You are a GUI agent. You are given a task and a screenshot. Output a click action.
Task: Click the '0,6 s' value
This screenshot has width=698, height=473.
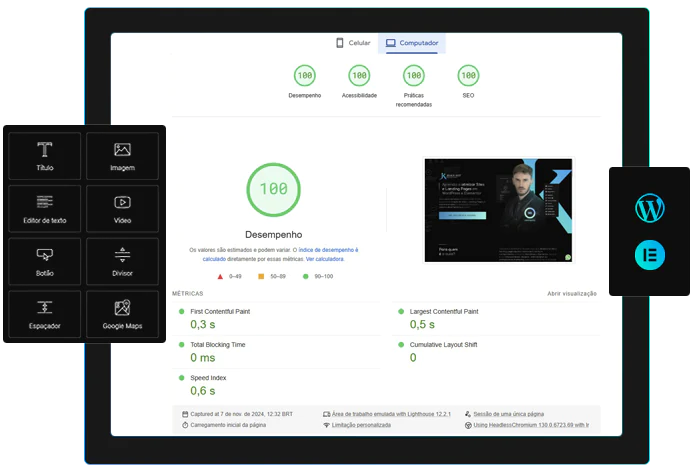[x=203, y=391]
